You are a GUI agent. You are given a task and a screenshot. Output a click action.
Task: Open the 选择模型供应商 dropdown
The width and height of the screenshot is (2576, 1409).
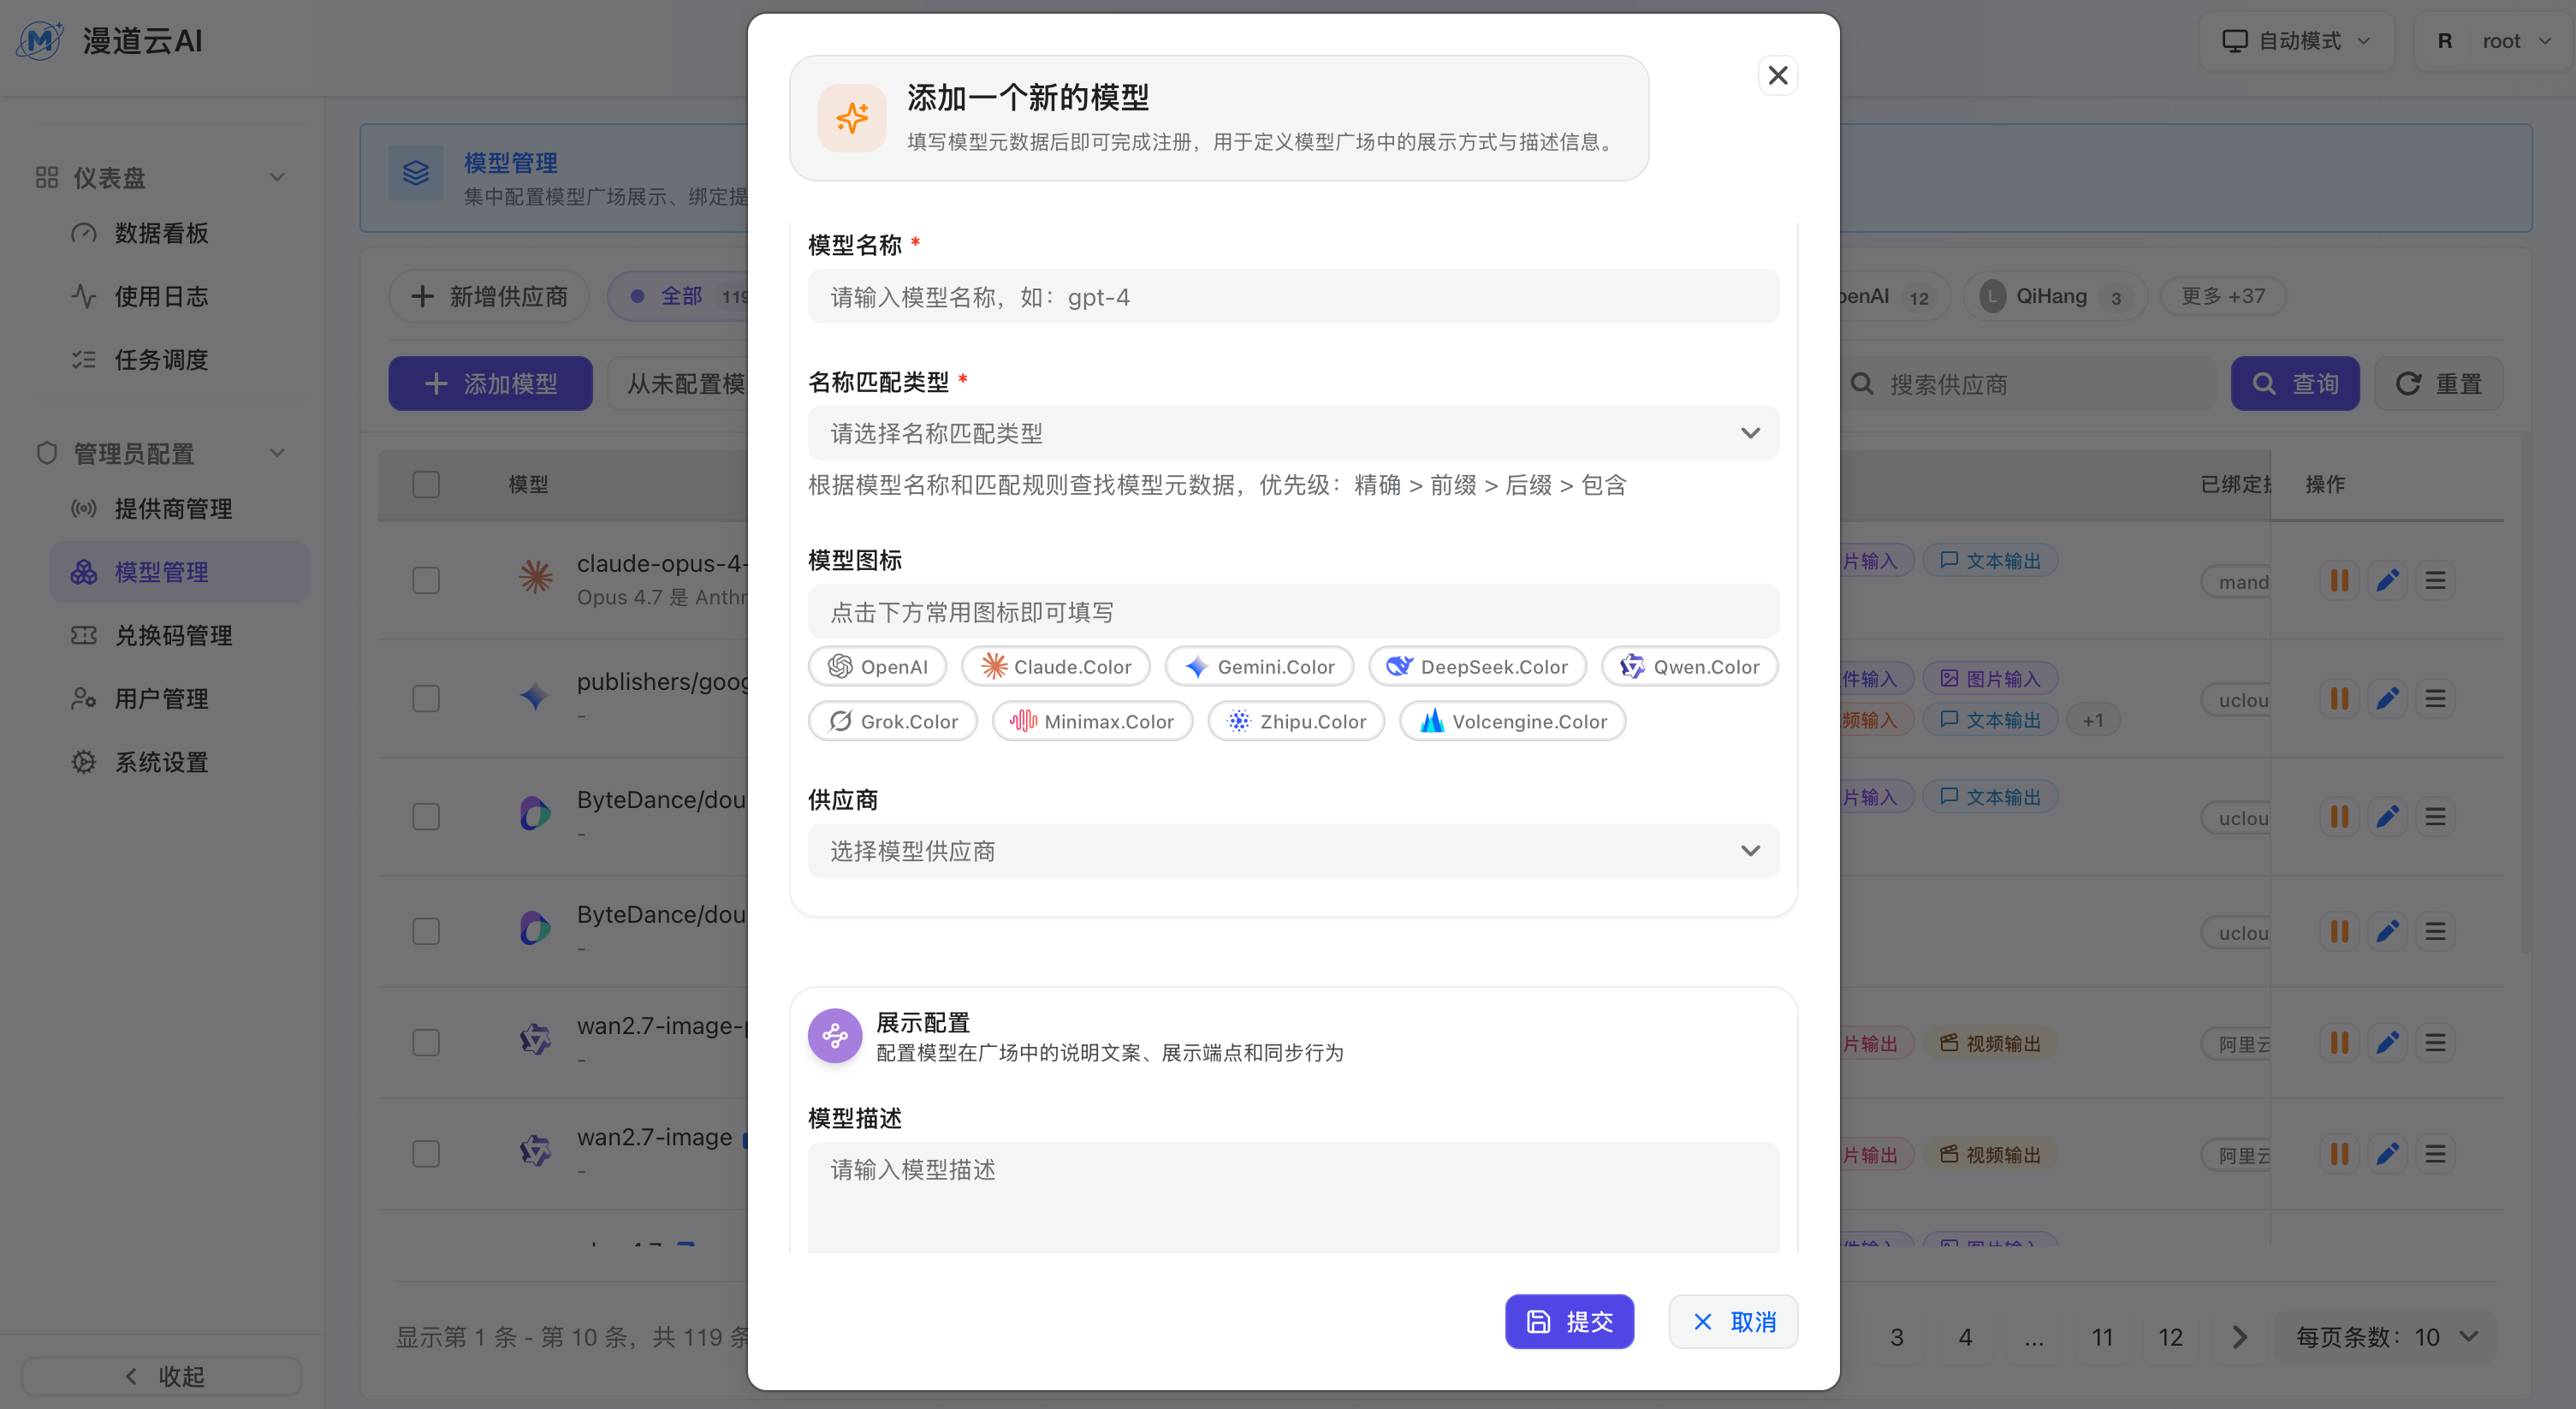tap(1293, 851)
